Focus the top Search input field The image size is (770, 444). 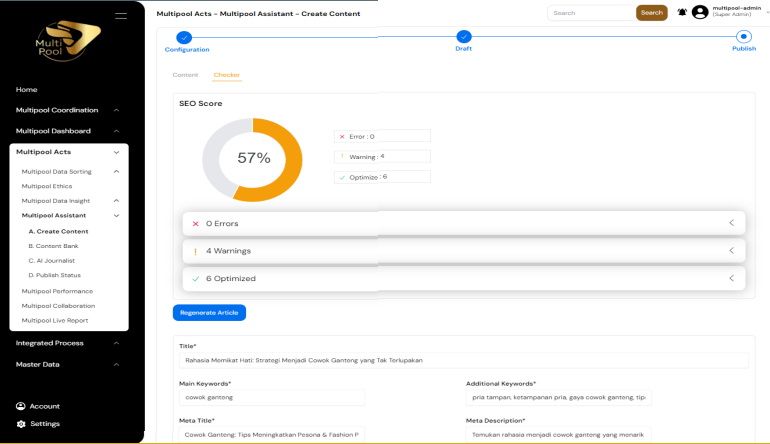(592, 13)
